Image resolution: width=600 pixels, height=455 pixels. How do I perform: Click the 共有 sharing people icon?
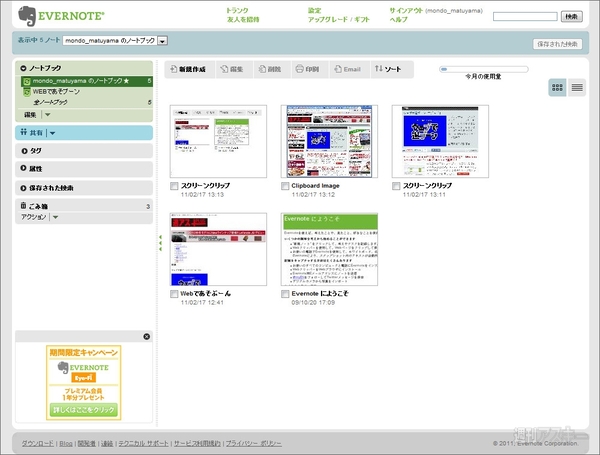[x=24, y=132]
